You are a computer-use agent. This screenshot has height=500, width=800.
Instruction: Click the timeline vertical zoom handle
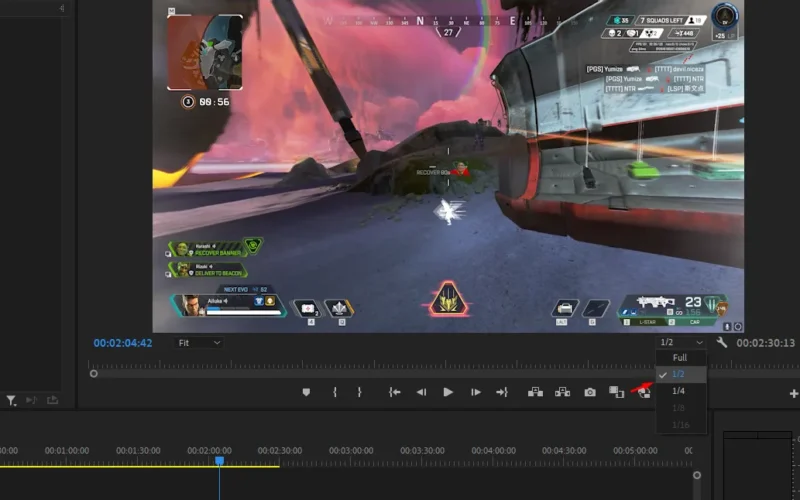[x=697, y=475]
